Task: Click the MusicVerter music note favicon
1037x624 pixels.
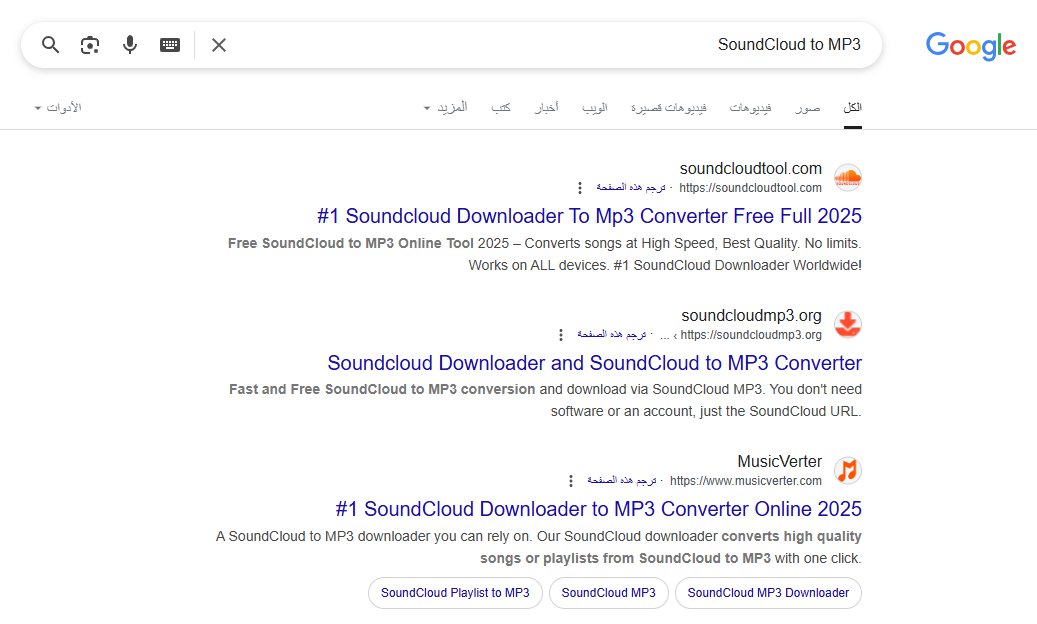Action: [x=847, y=470]
